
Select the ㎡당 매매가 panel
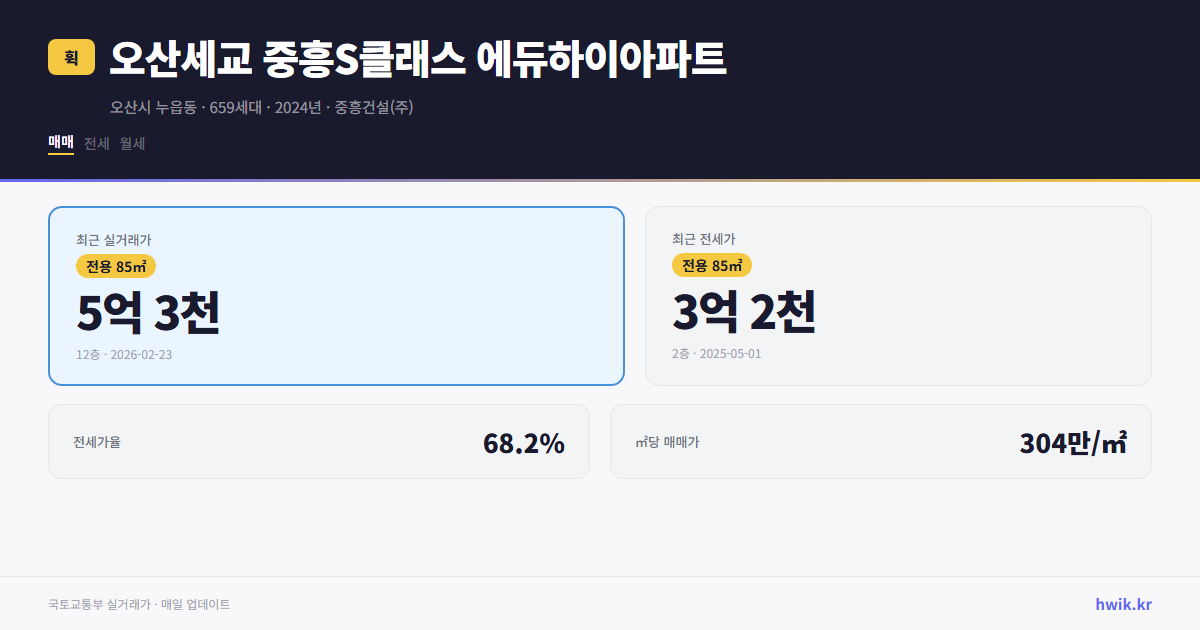tap(880, 441)
